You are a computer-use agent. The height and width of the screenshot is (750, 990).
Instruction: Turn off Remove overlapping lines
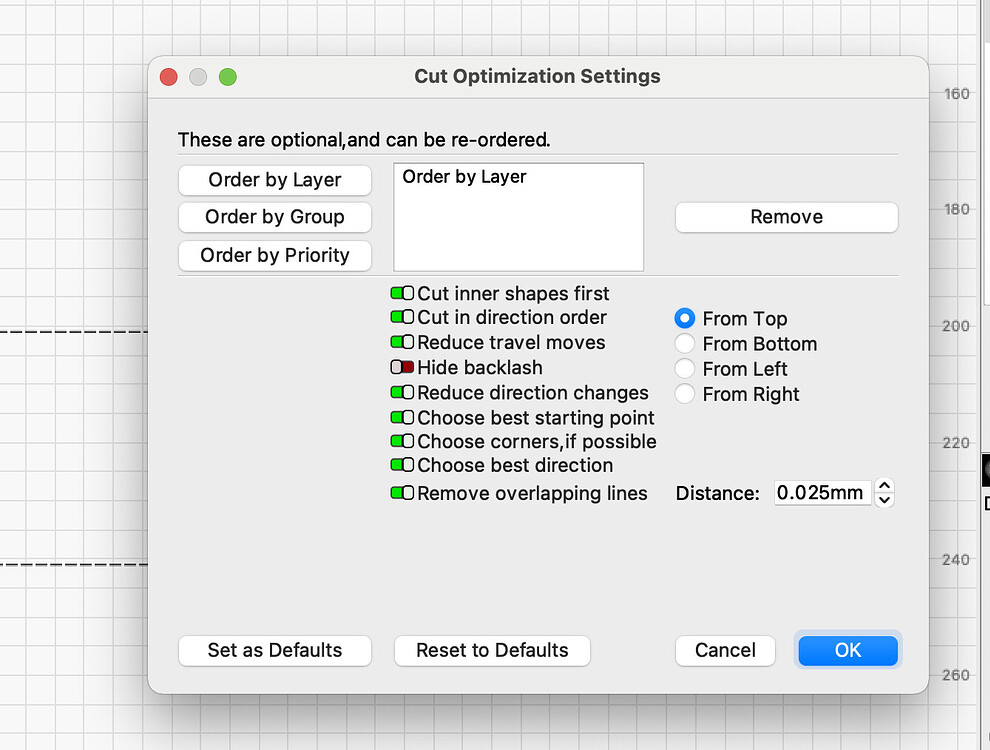(x=401, y=492)
